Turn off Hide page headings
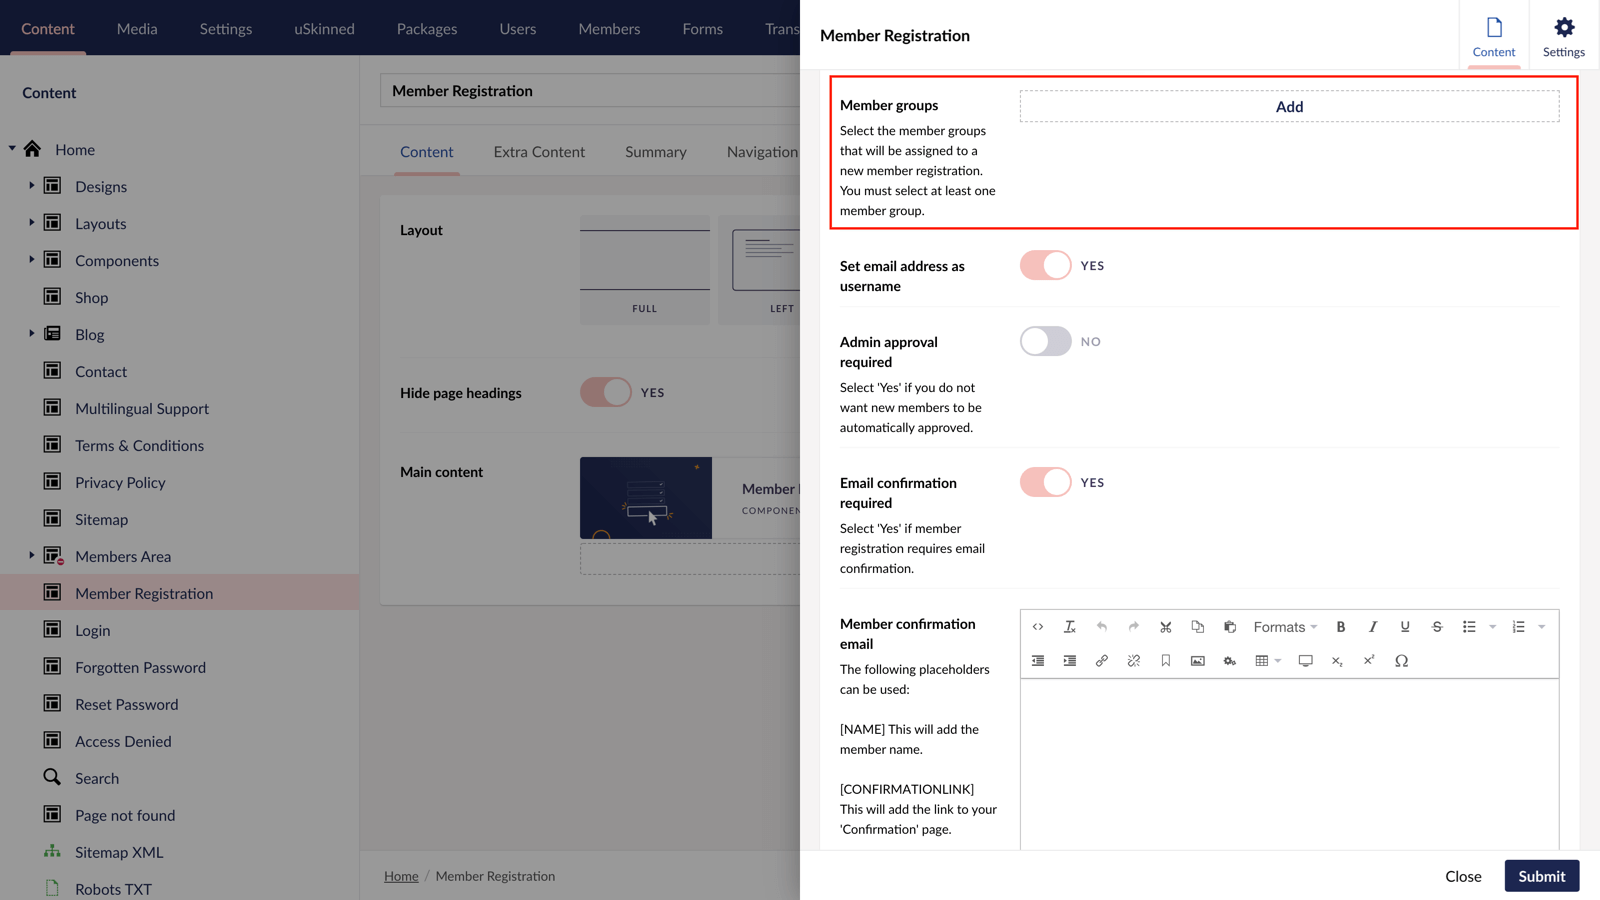 click(x=604, y=392)
